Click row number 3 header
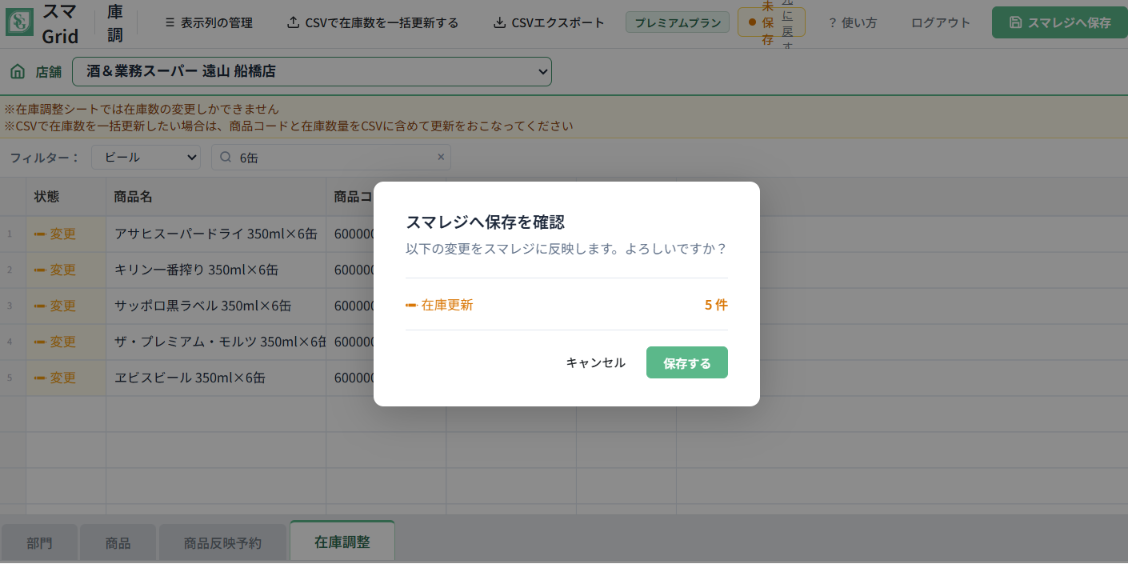Image resolution: width=1129 pixels, height=564 pixels. point(12,305)
